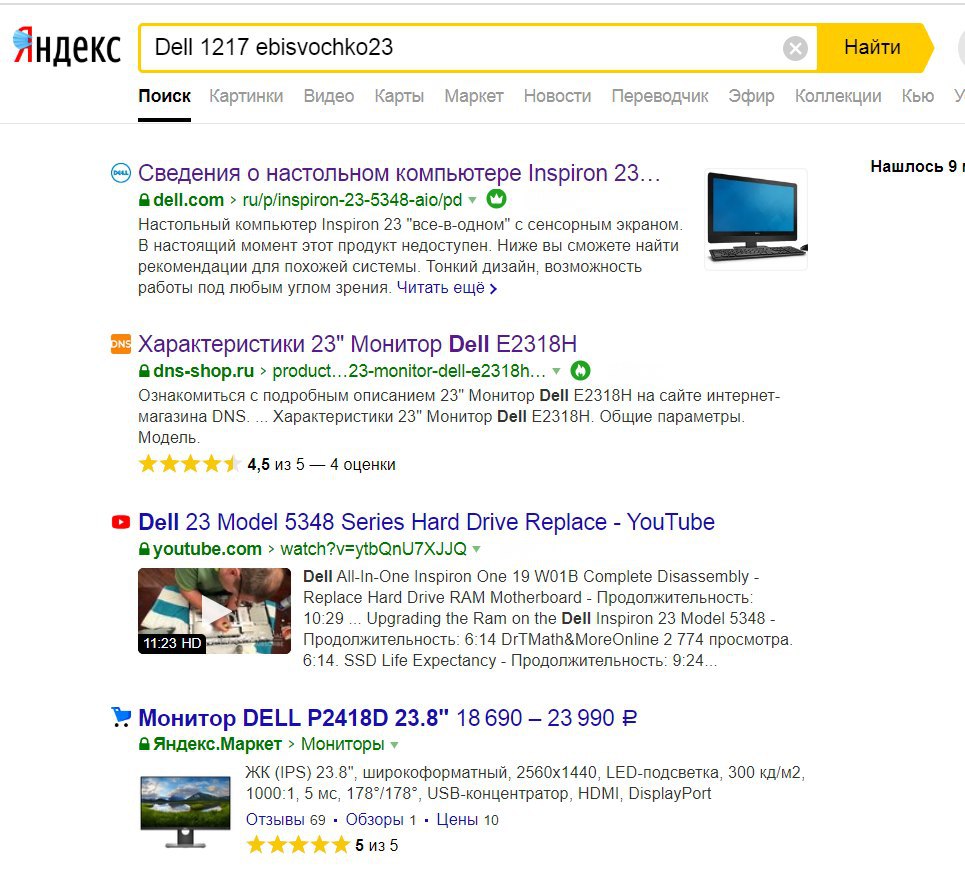
Task: Clear the search query with the X icon
Action: coord(795,48)
